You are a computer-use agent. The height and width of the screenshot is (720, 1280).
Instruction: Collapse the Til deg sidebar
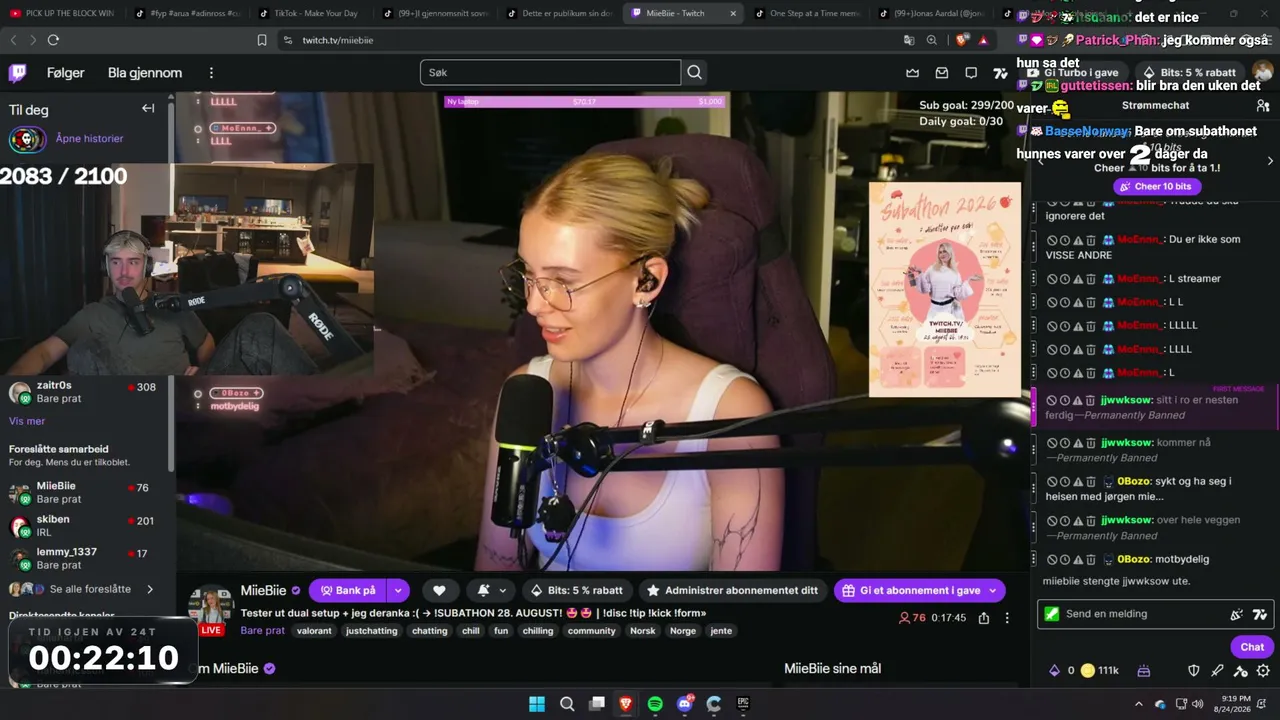click(x=148, y=109)
